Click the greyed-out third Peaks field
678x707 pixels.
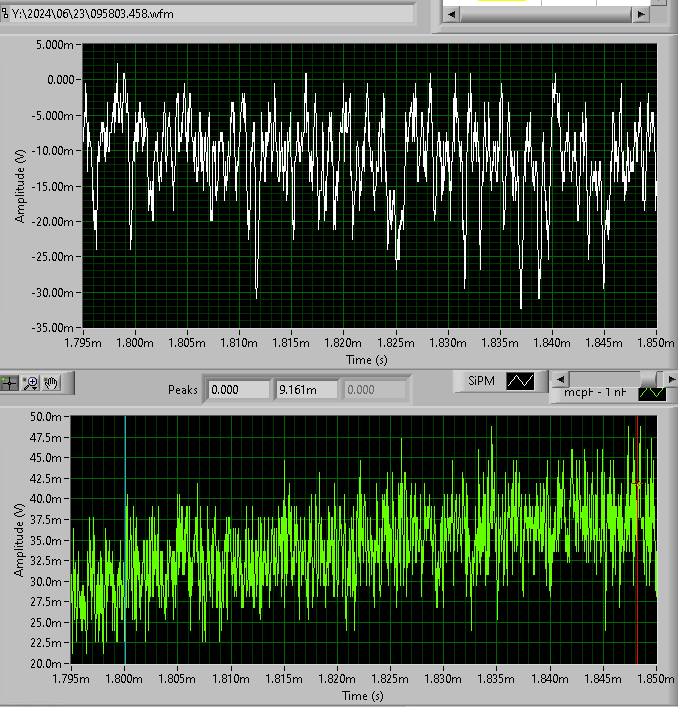pyautogui.click(x=374, y=389)
